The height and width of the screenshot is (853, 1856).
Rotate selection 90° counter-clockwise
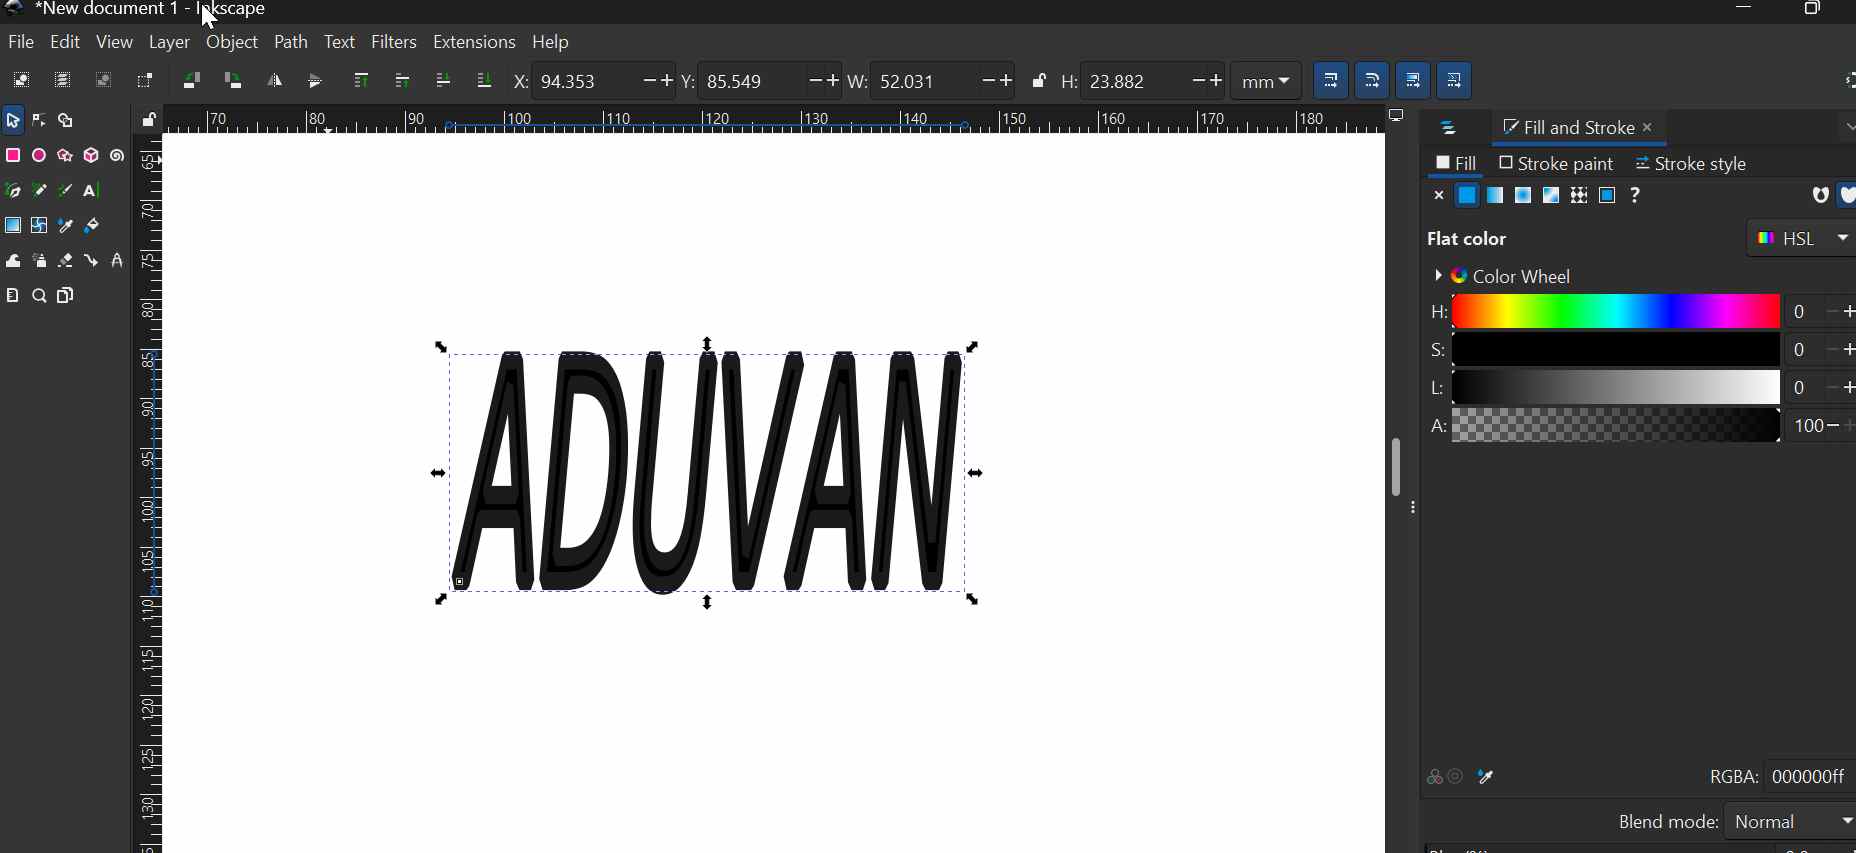[x=191, y=81]
